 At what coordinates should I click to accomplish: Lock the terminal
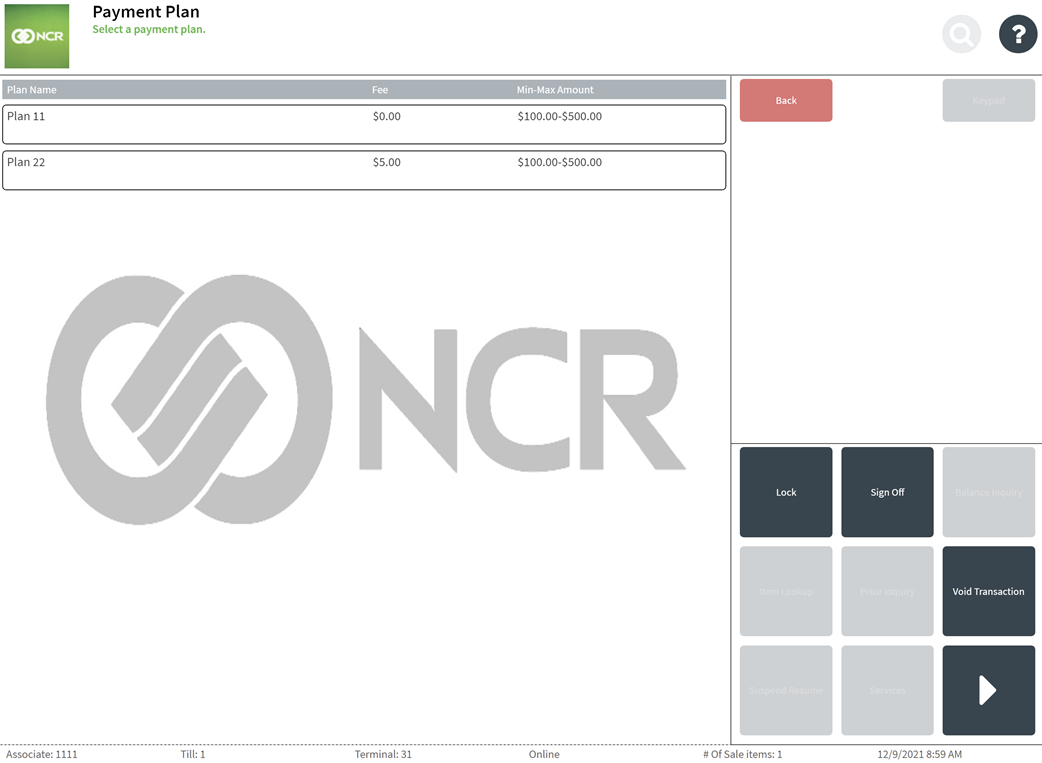pyautogui.click(x=786, y=492)
